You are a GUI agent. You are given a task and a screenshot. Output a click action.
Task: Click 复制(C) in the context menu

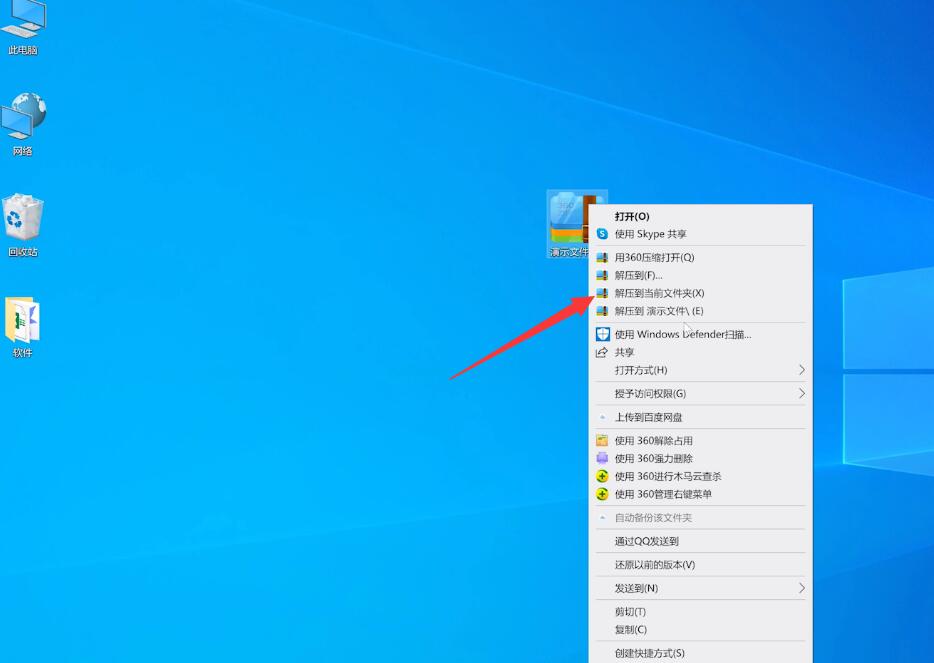pos(630,630)
